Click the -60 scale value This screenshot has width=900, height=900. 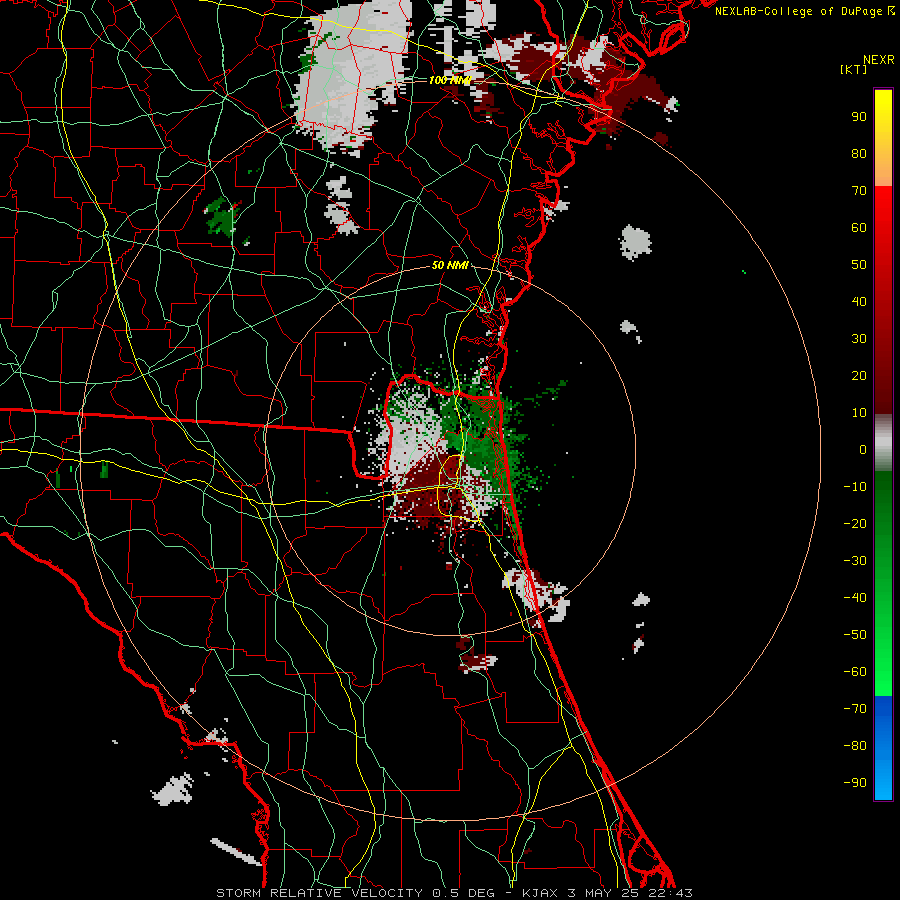pos(855,672)
